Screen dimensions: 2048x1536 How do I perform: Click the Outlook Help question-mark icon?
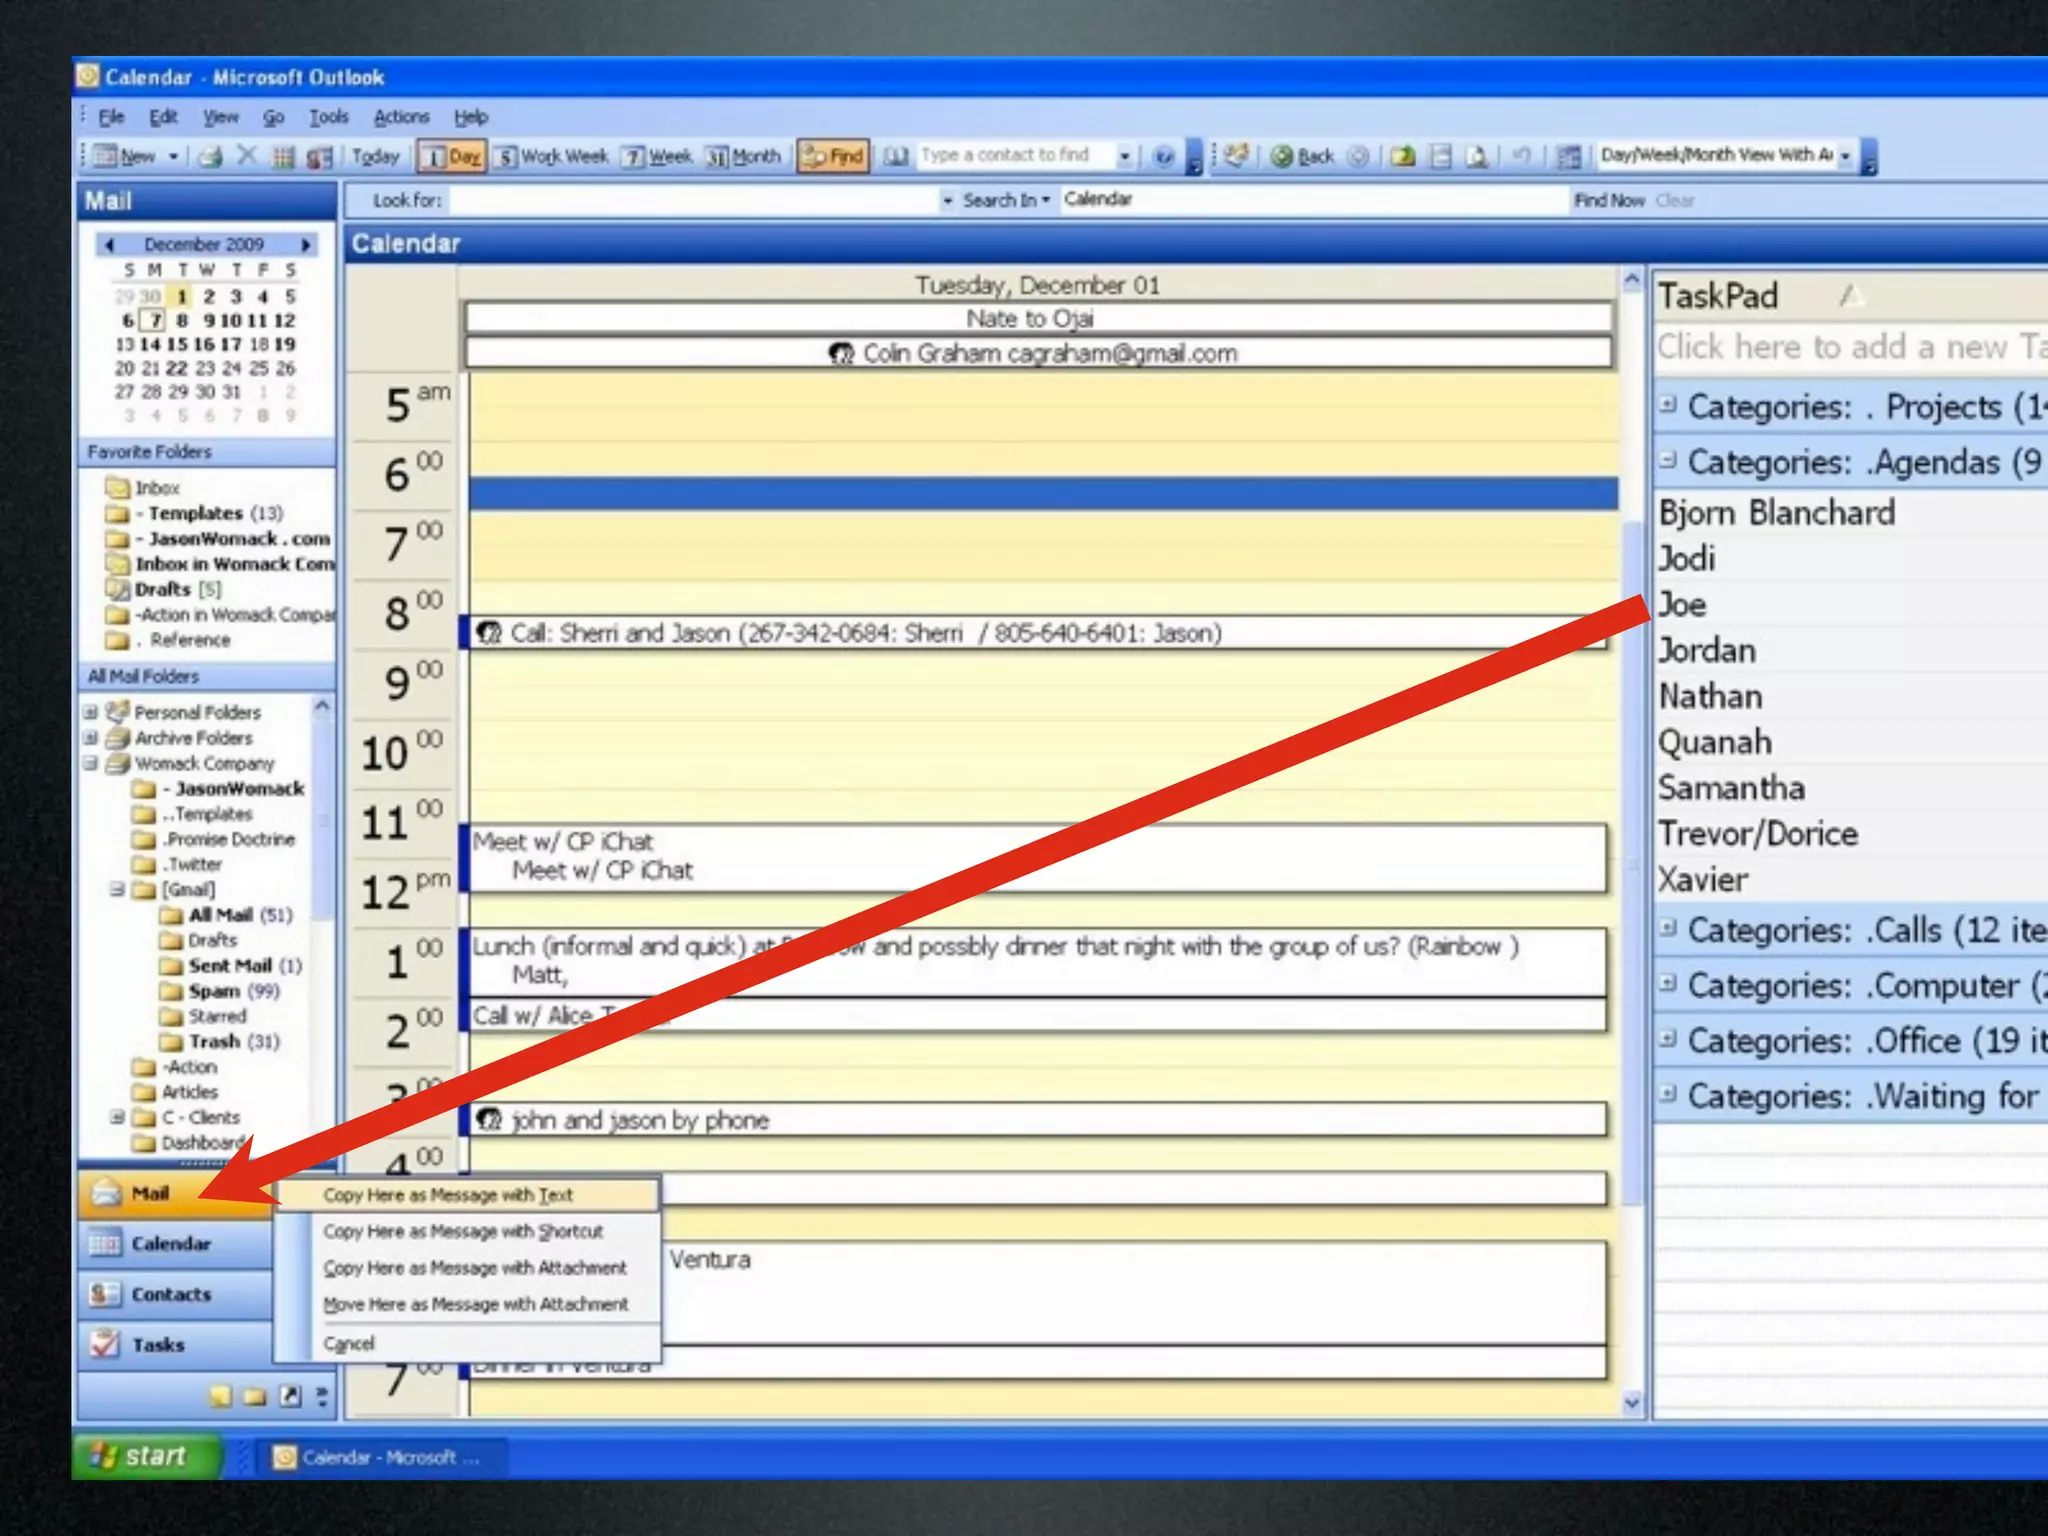1163,156
